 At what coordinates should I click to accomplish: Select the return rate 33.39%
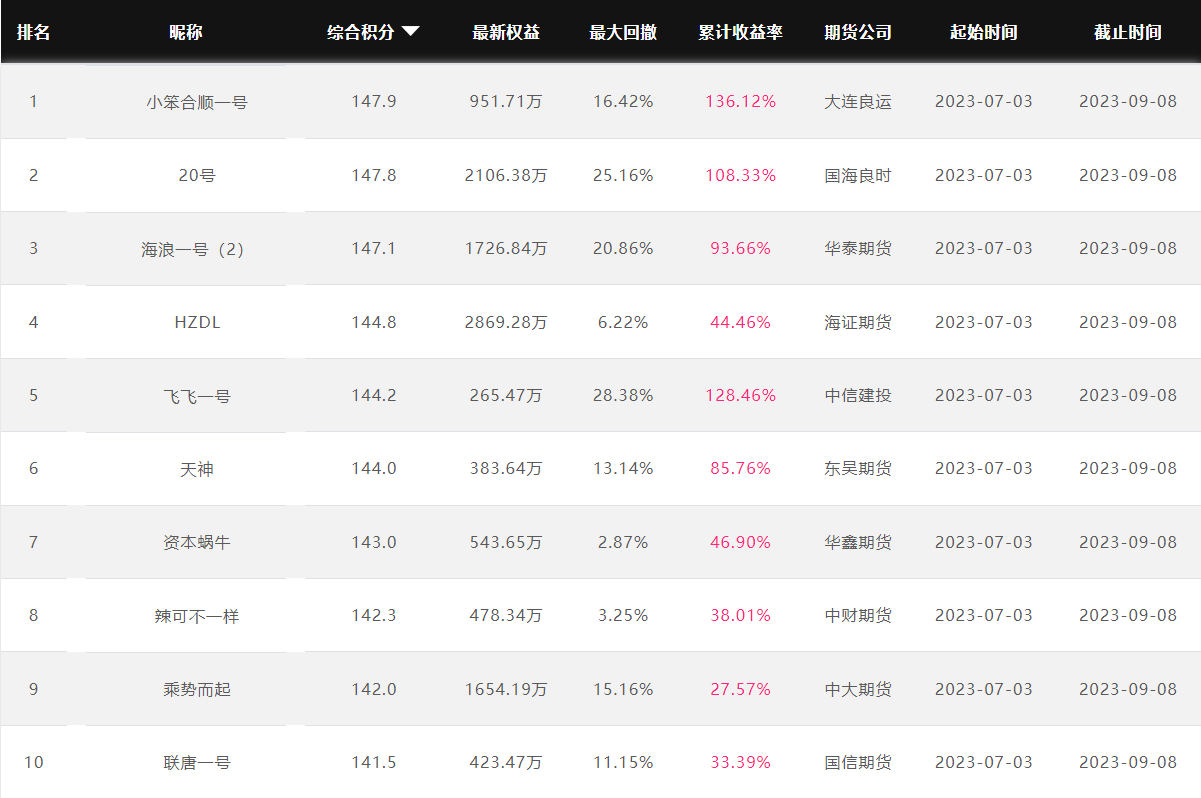click(x=740, y=763)
